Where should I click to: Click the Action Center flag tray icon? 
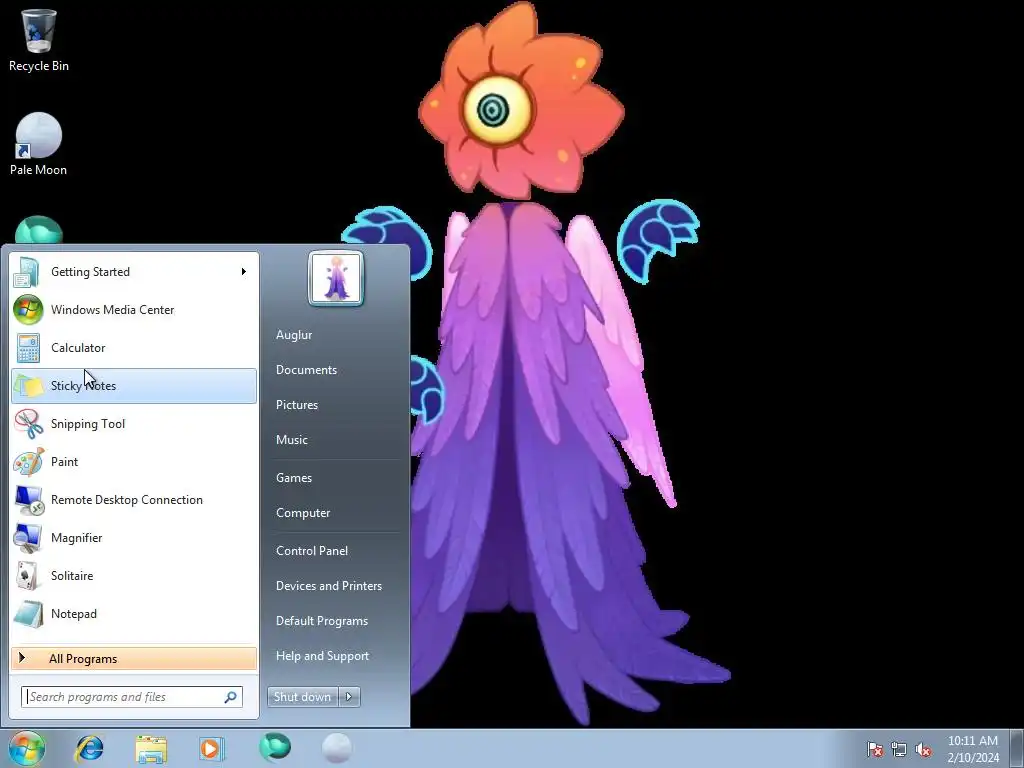pyautogui.click(x=874, y=749)
